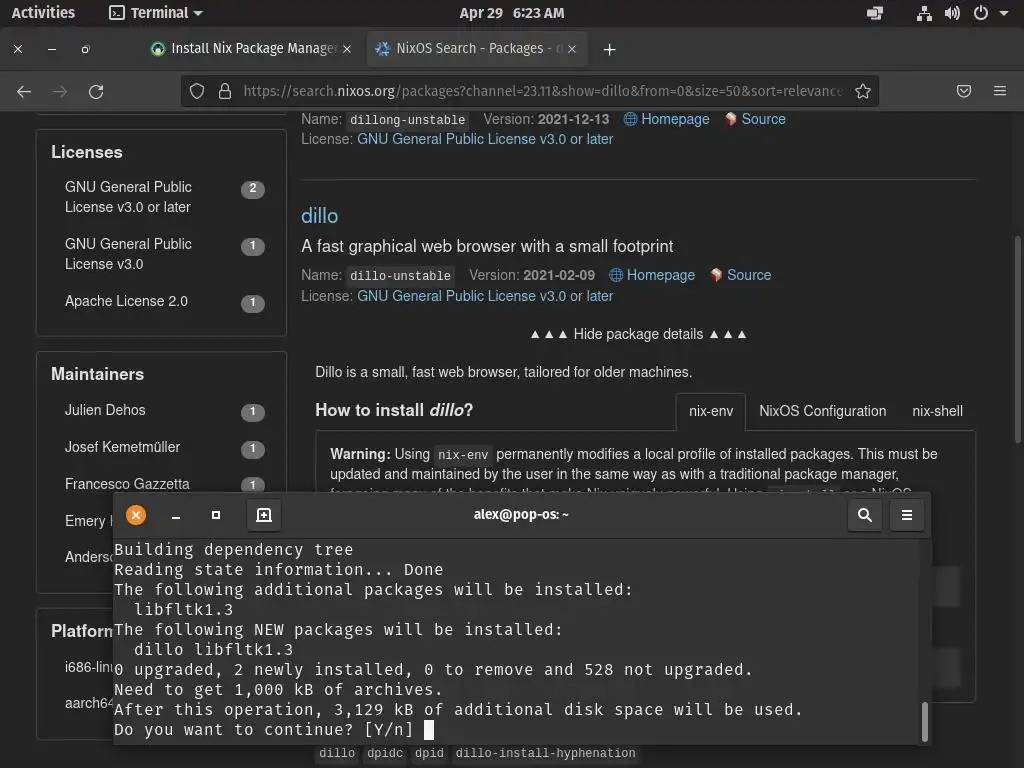The width and height of the screenshot is (1024, 768).
Task: Click the browser page scrollbar
Action: (1017, 340)
